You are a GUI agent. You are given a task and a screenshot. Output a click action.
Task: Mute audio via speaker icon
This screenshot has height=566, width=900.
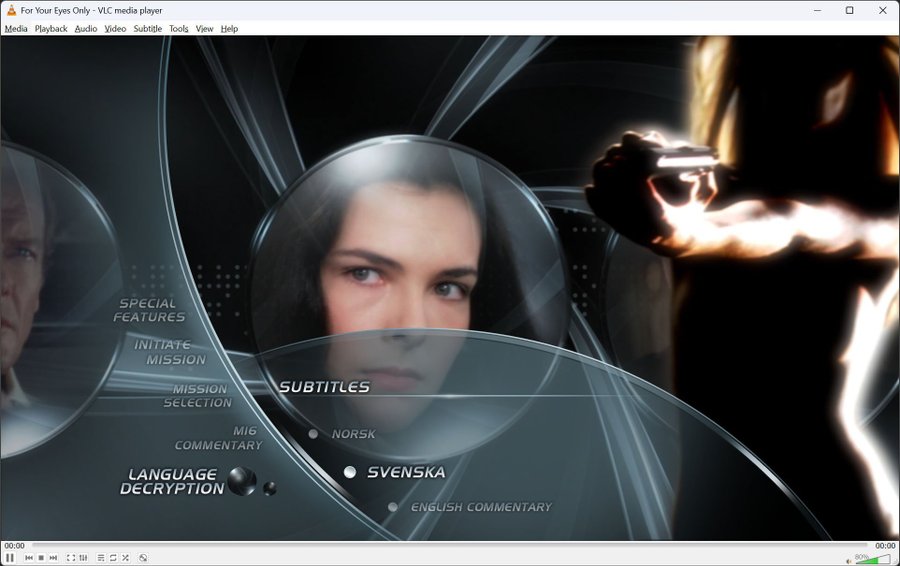click(849, 560)
